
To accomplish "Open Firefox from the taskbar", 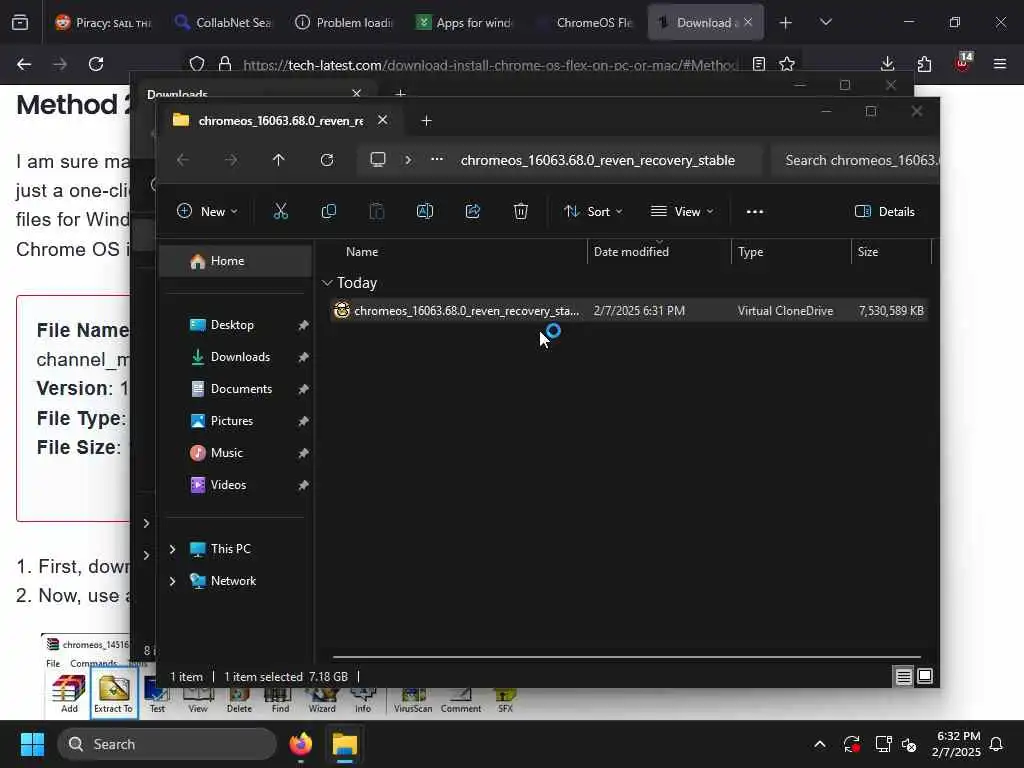I will [x=300, y=744].
